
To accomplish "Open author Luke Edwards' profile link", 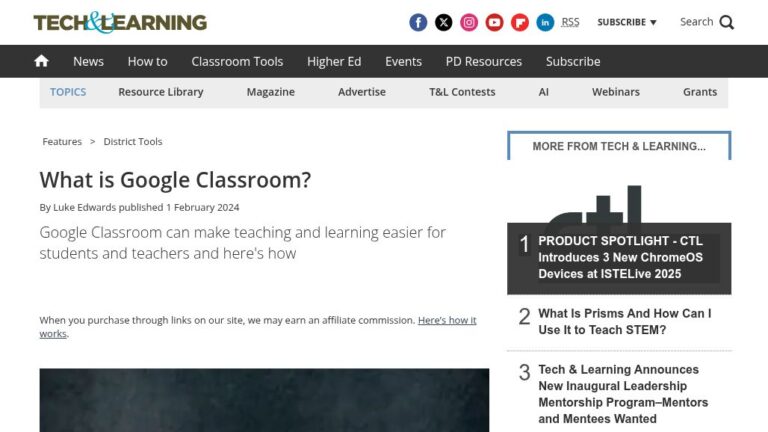I will coord(84,207).
